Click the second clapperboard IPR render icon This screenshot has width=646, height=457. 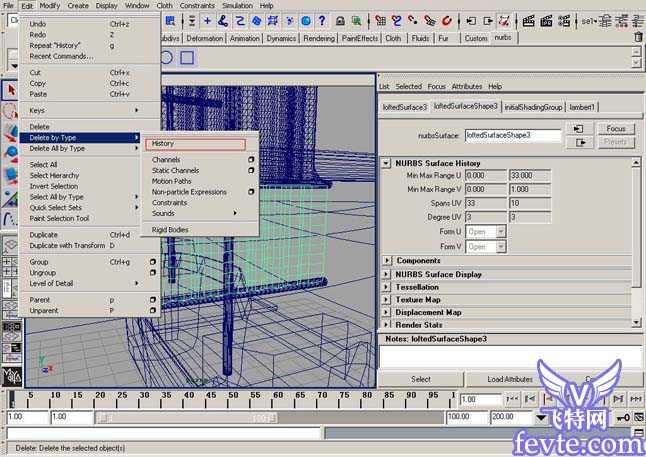(546, 21)
